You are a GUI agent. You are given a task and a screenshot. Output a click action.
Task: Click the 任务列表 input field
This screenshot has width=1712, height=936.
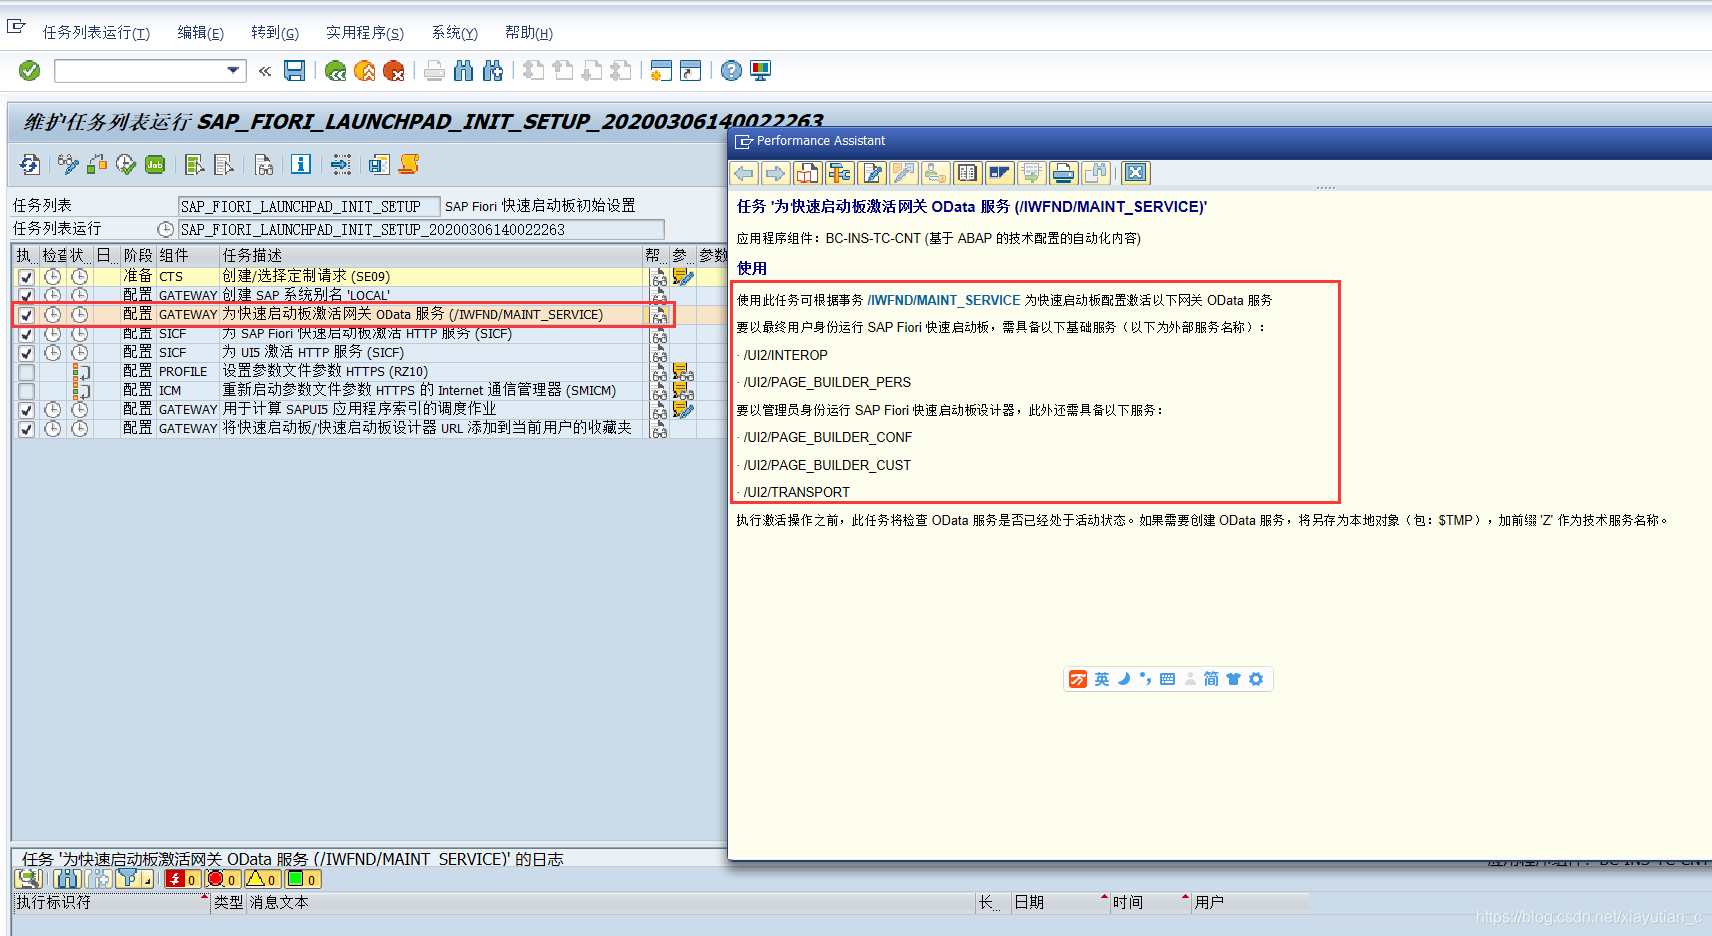click(x=309, y=206)
